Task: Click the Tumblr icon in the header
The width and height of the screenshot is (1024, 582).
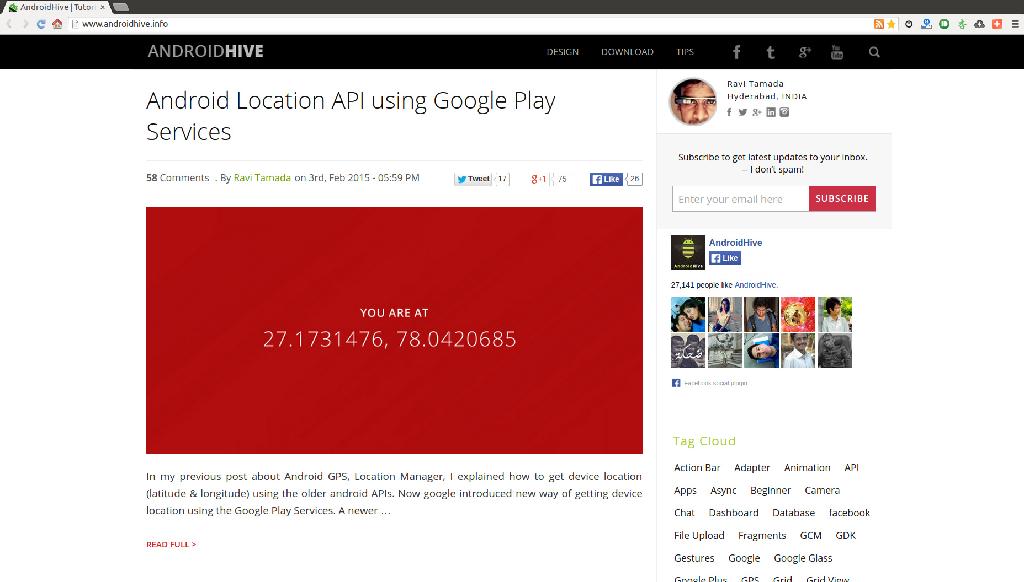Action: (x=770, y=51)
